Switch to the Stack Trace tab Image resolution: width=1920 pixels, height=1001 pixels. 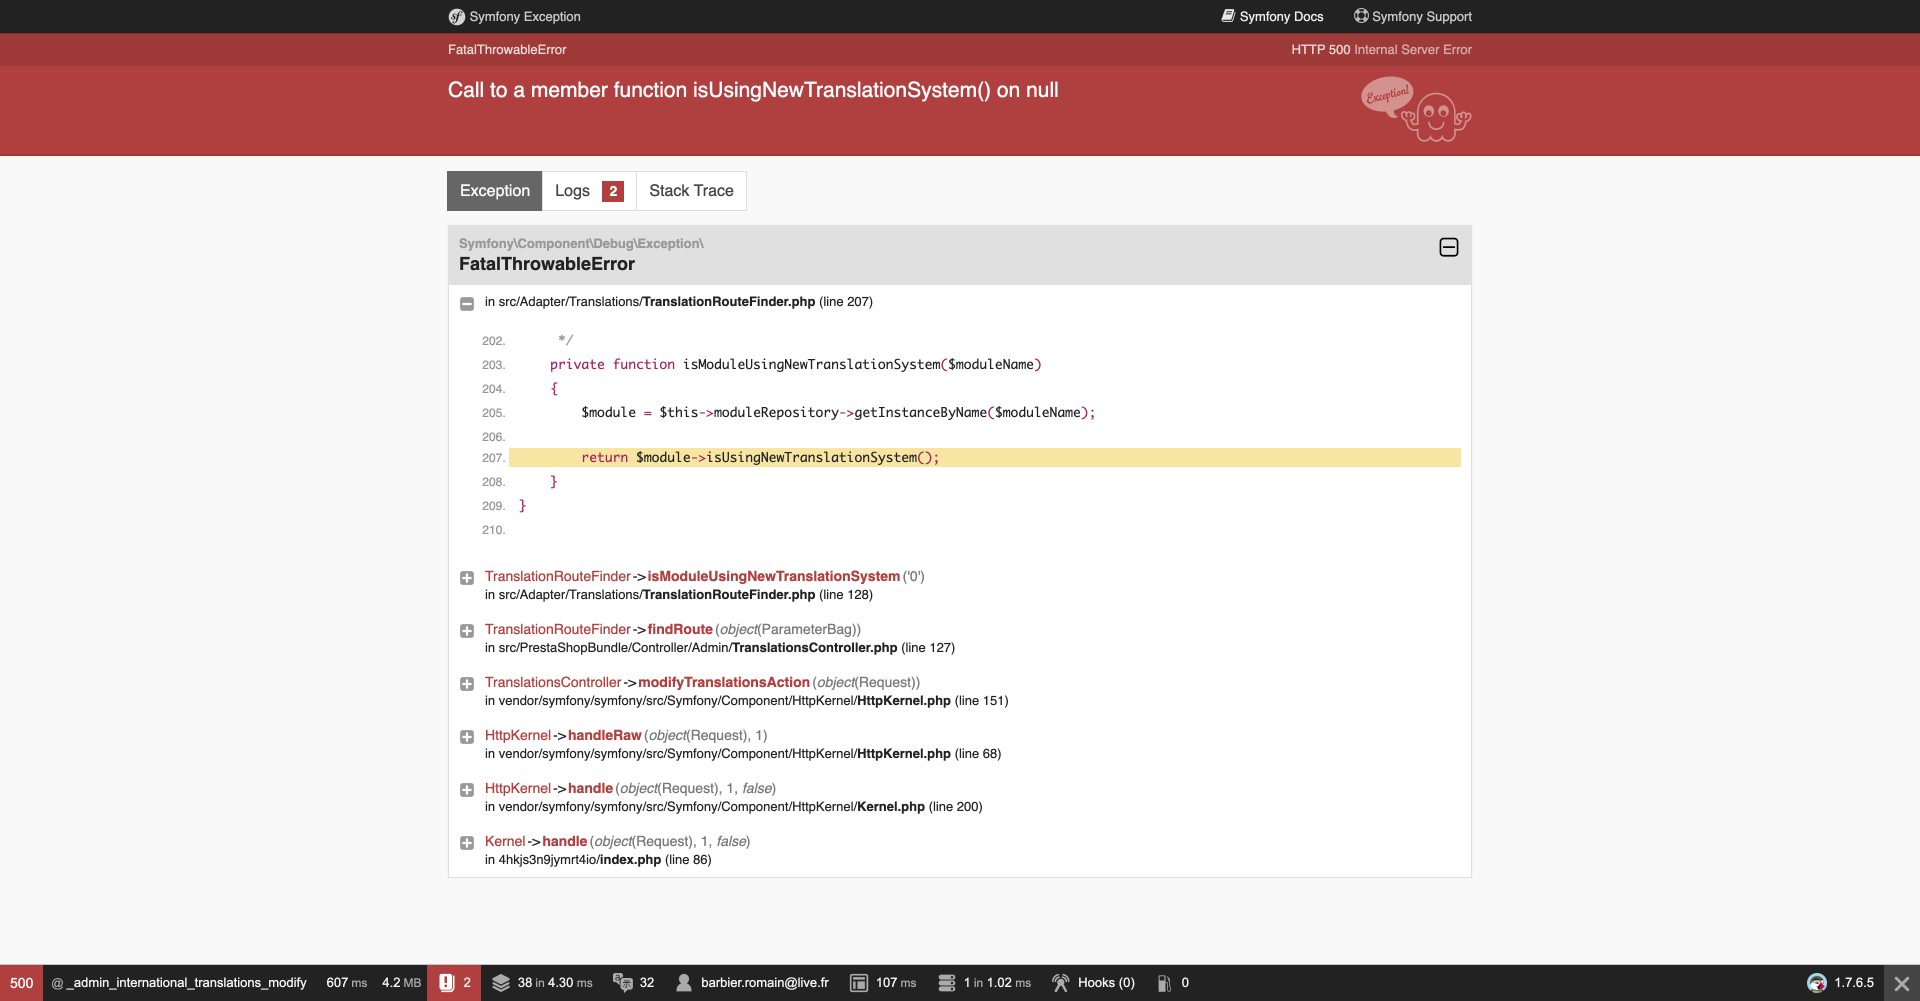[691, 191]
